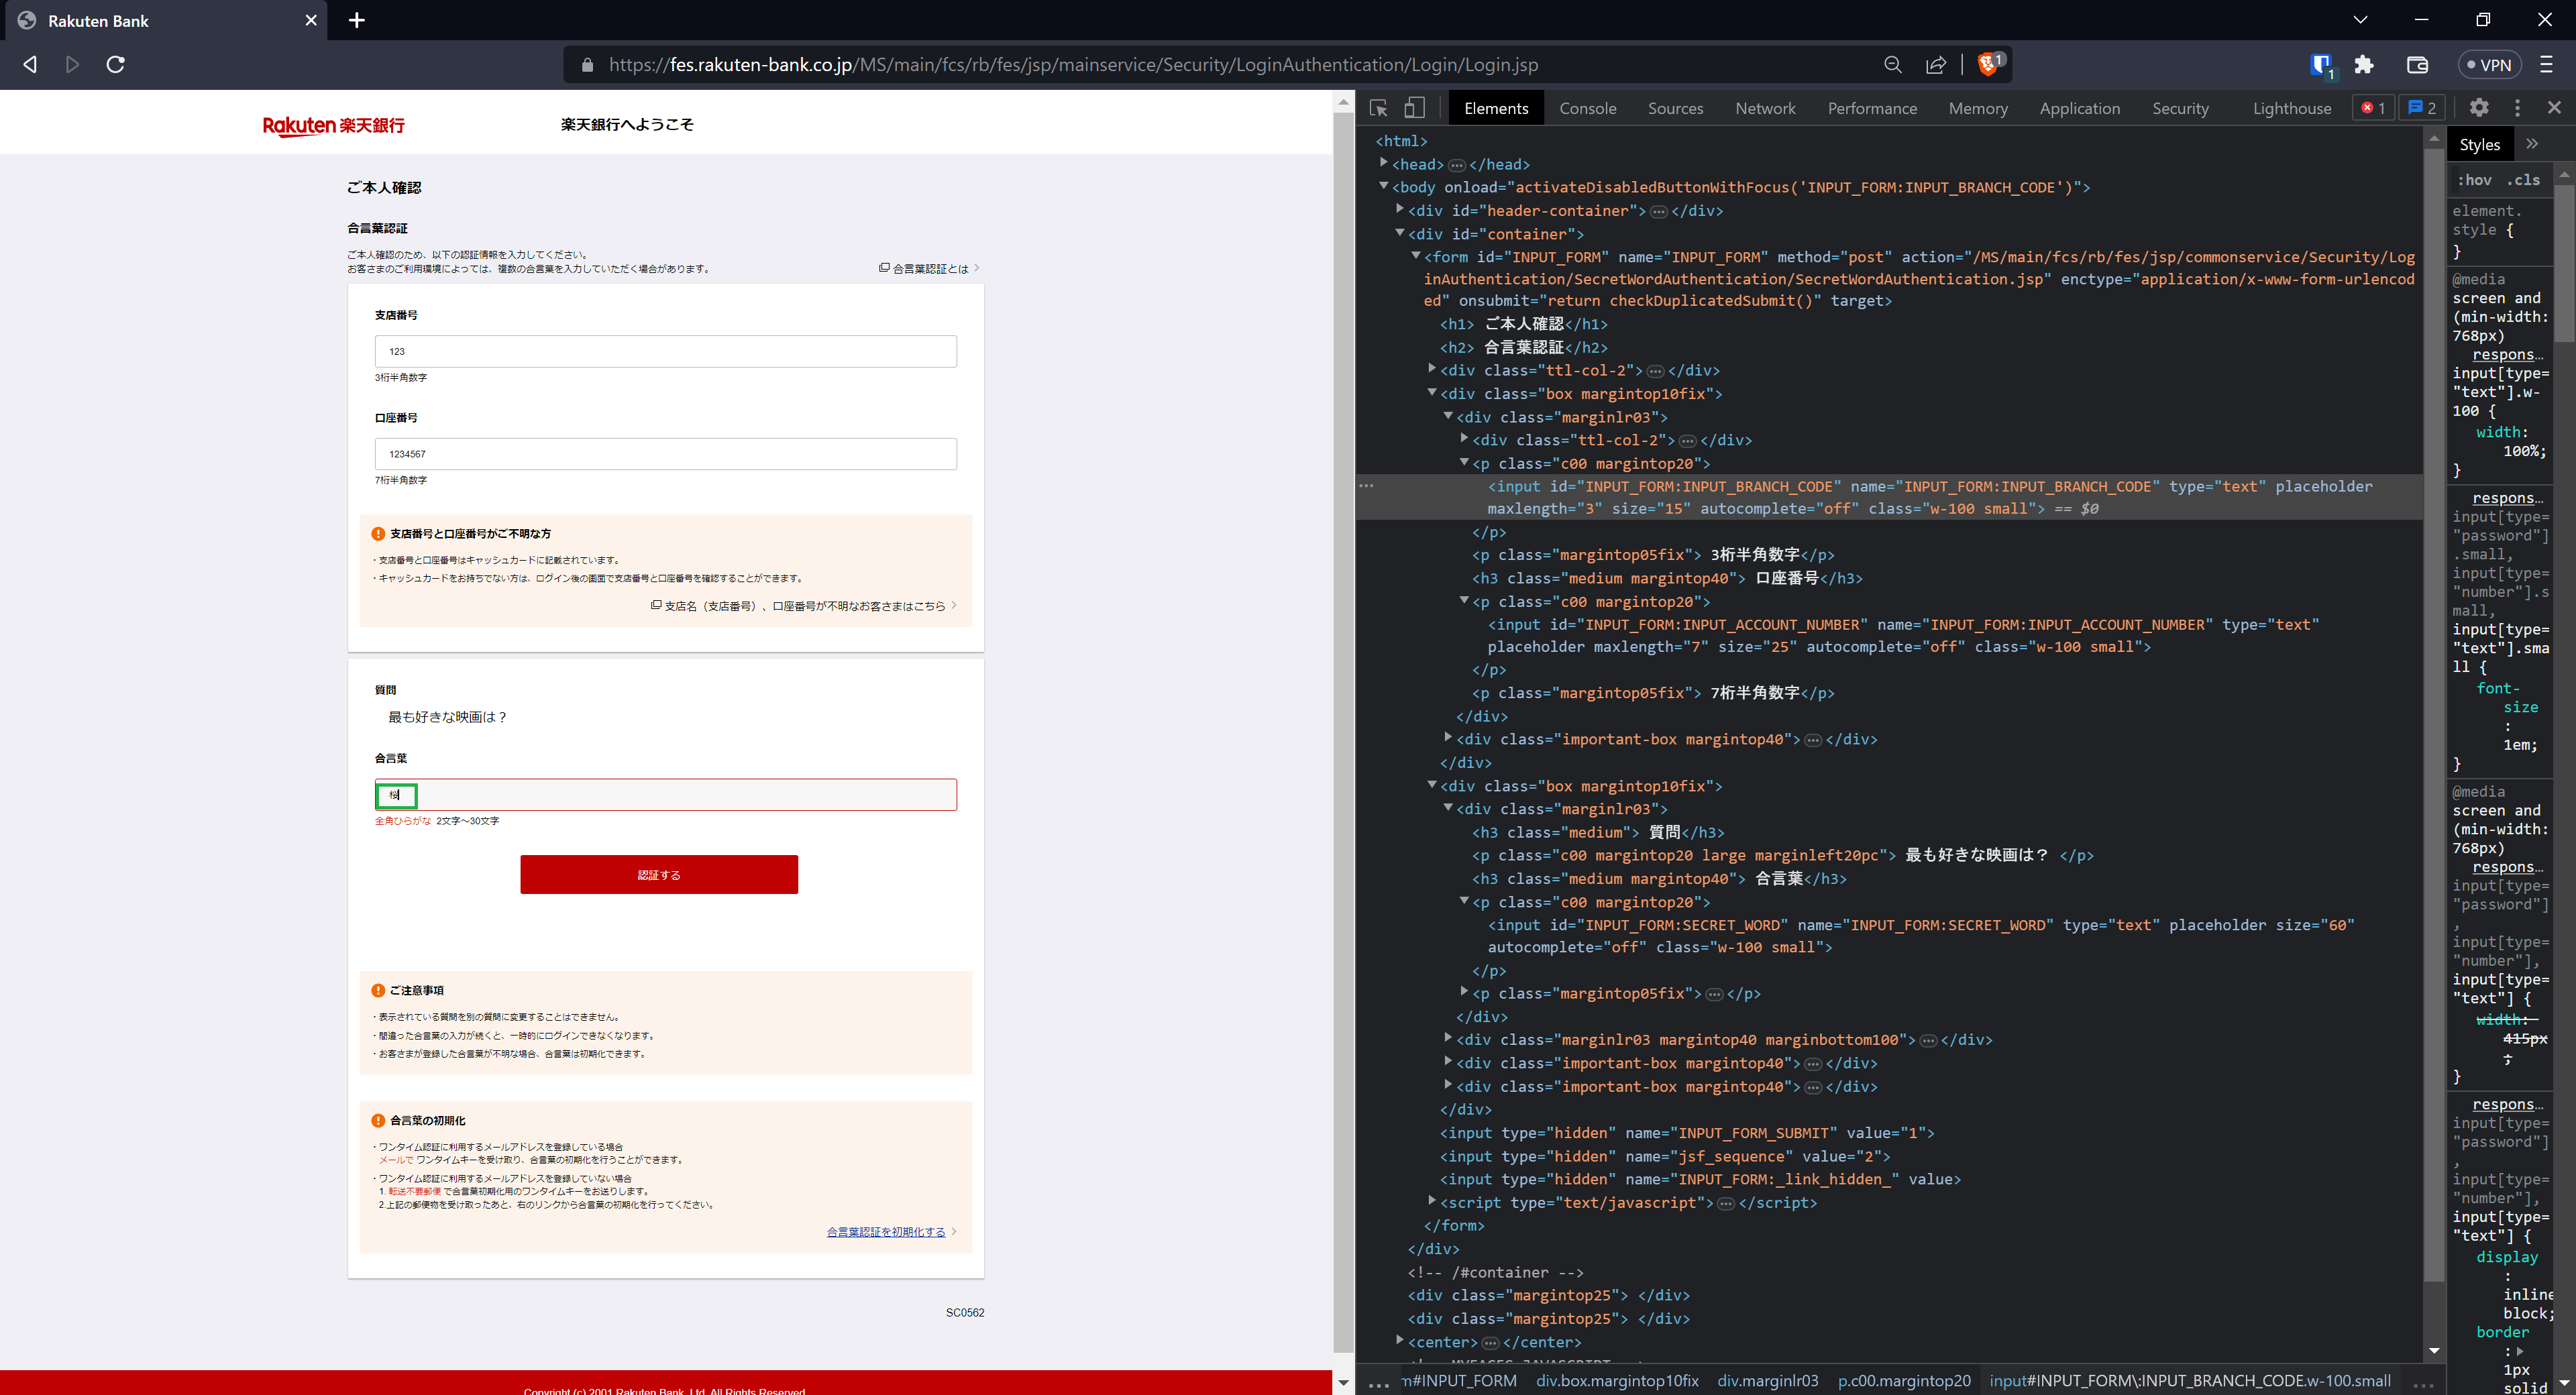Open the Performance tab
2576x1395 pixels.
click(1872, 108)
